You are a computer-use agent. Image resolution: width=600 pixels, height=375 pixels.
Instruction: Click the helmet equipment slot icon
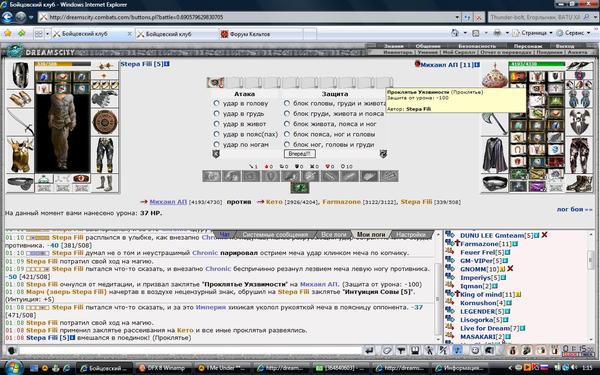click(x=20, y=75)
